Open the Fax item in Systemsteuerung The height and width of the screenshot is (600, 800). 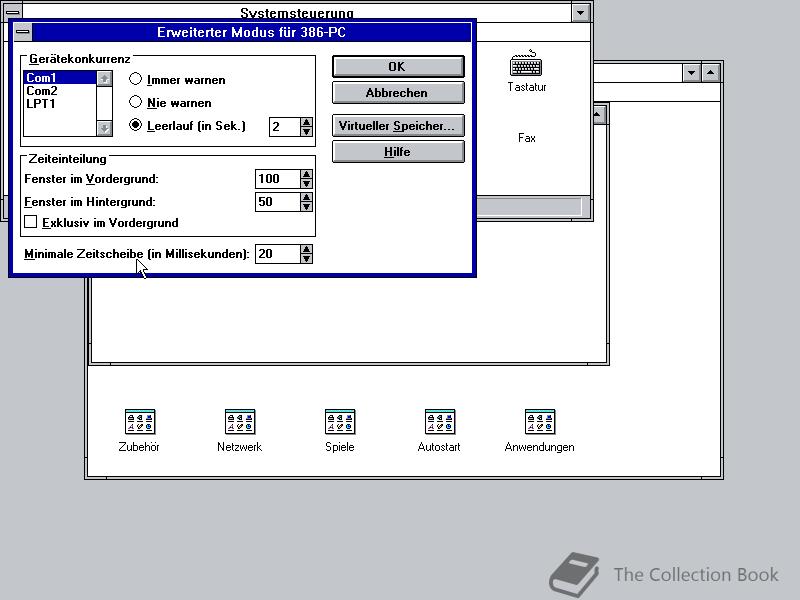tap(527, 138)
